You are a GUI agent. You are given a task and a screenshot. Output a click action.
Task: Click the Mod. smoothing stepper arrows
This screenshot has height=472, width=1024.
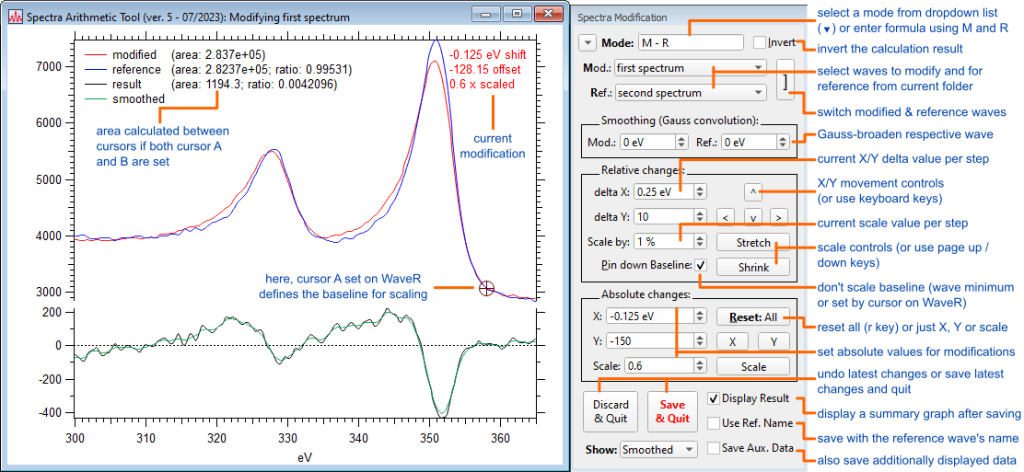pyautogui.click(x=682, y=141)
